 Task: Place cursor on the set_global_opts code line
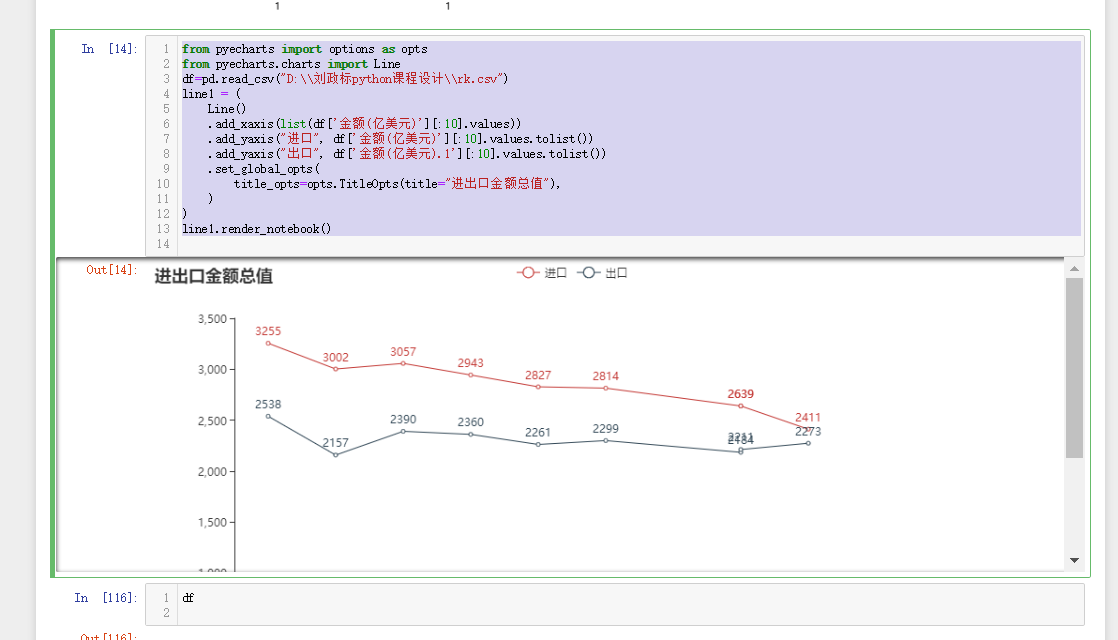tap(264, 168)
